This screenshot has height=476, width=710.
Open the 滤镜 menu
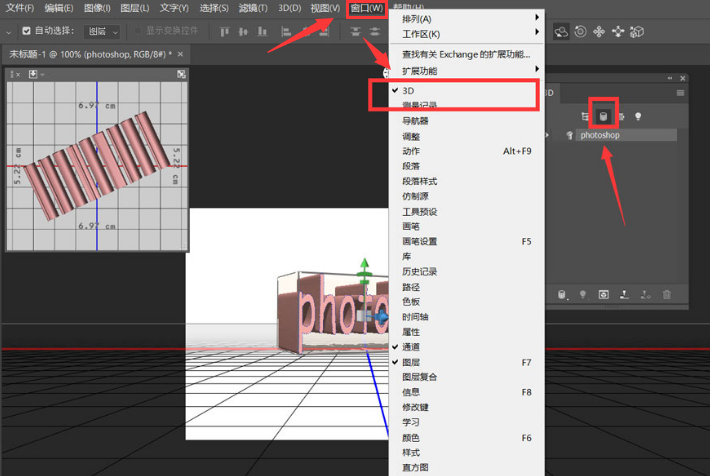click(x=253, y=8)
